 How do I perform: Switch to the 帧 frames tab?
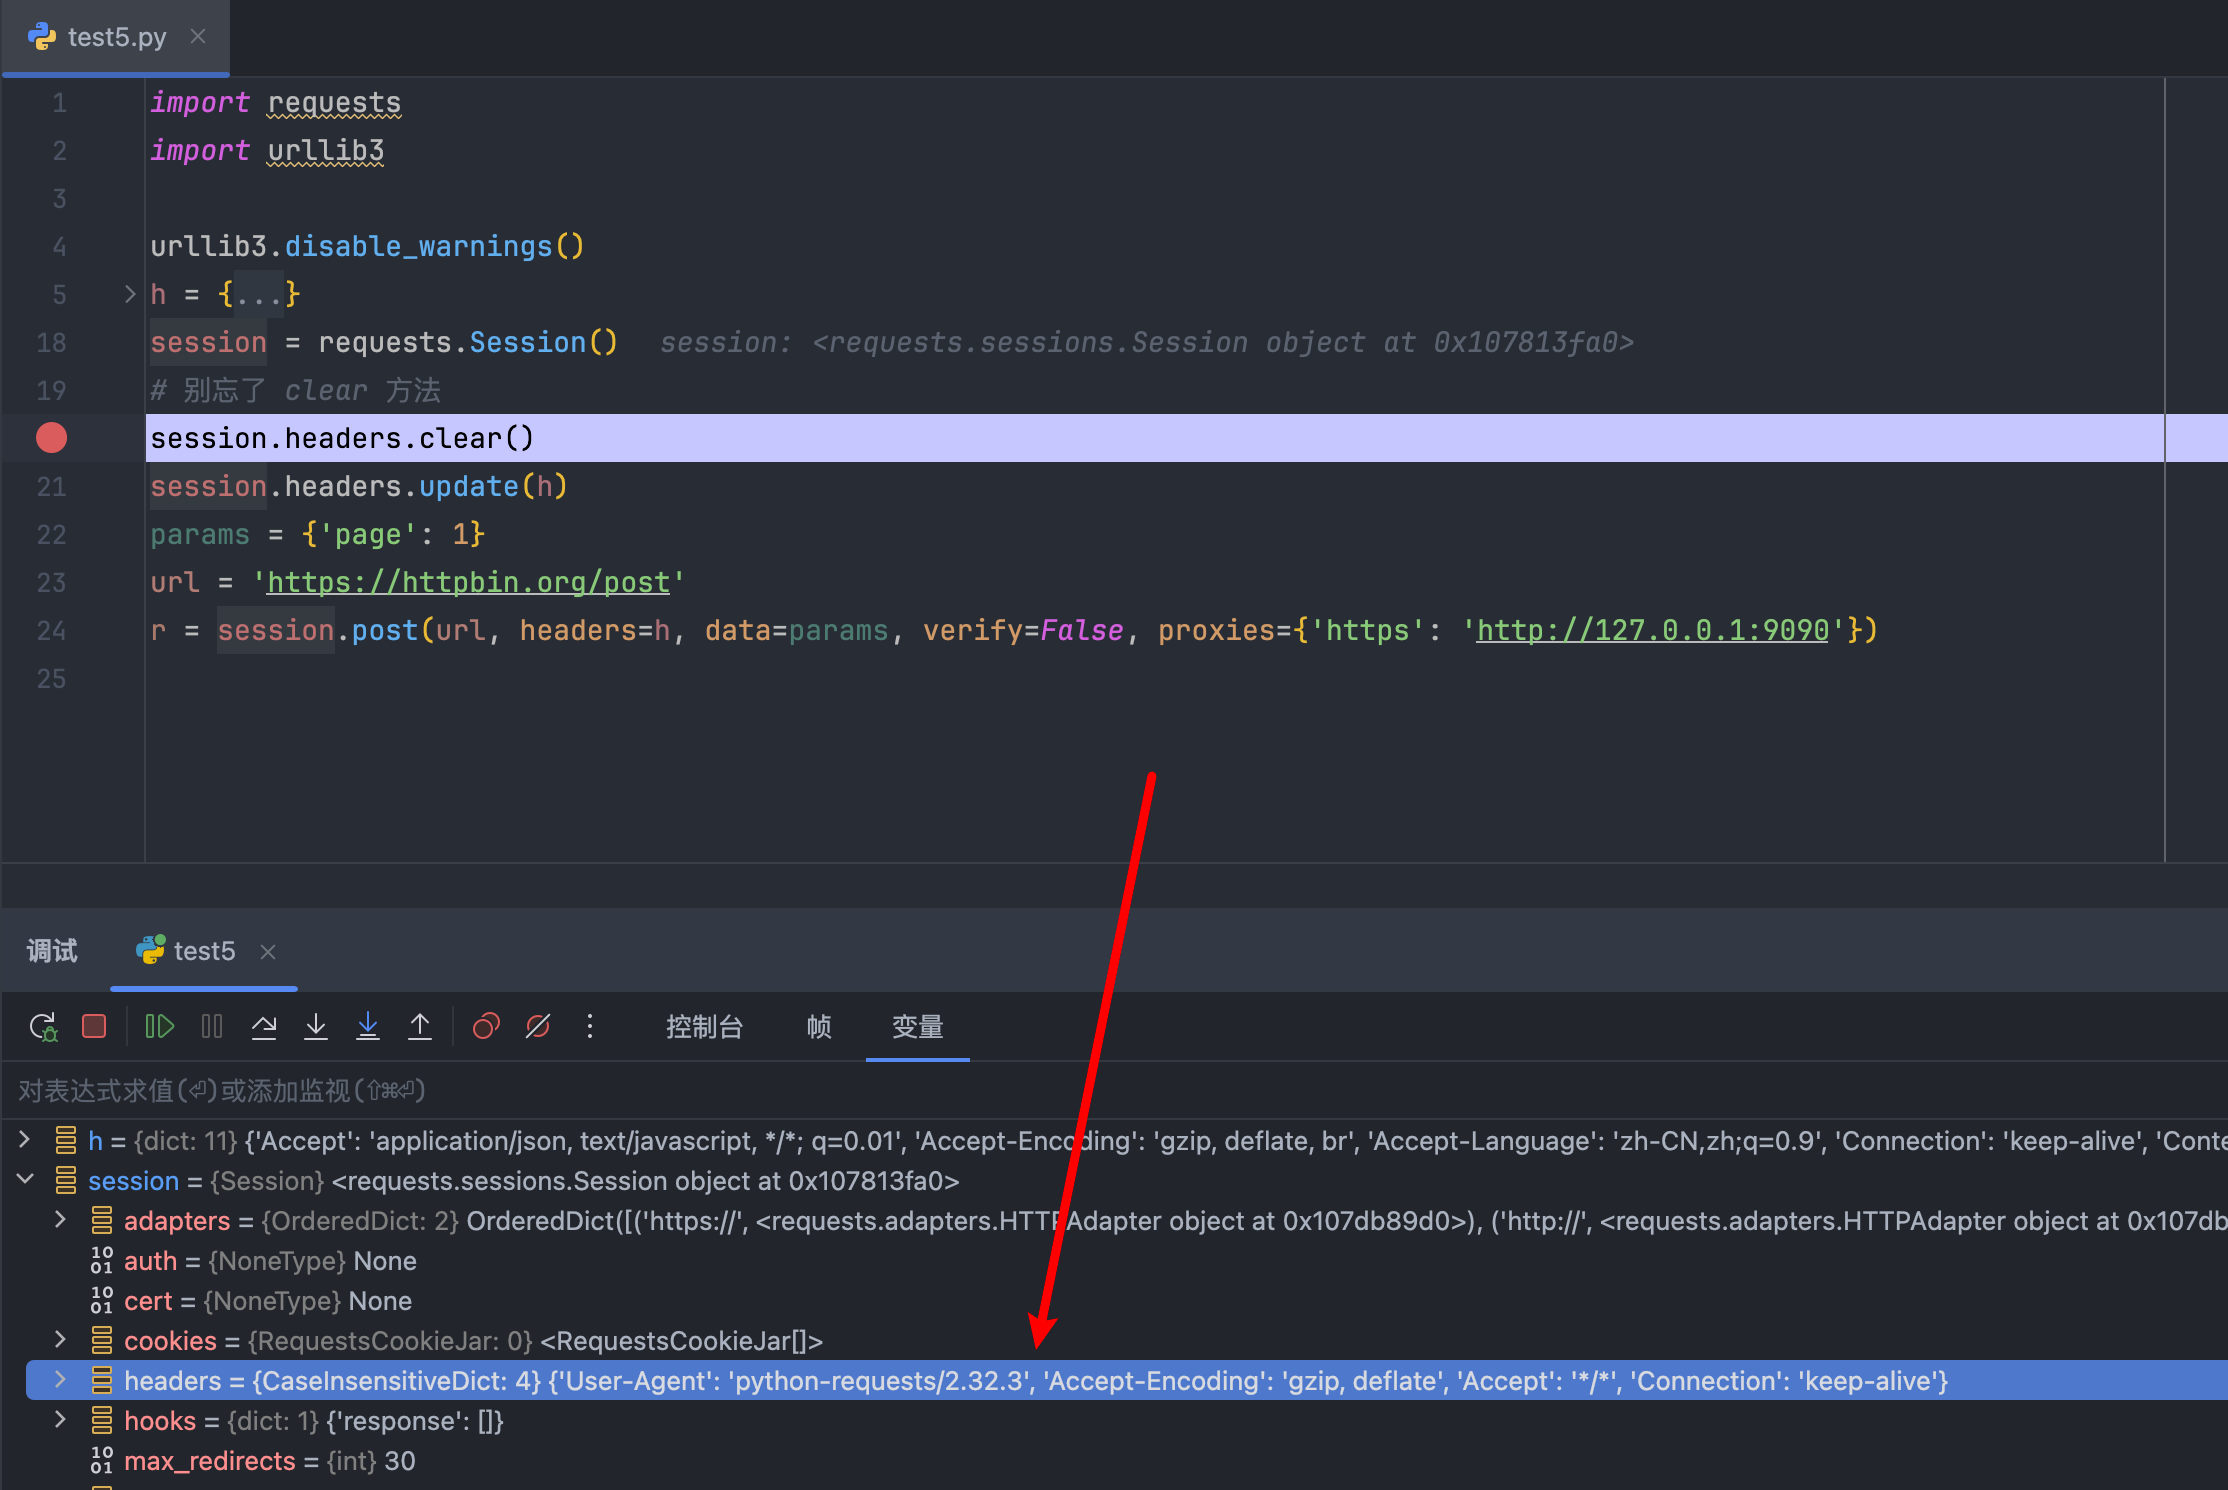(x=819, y=1027)
